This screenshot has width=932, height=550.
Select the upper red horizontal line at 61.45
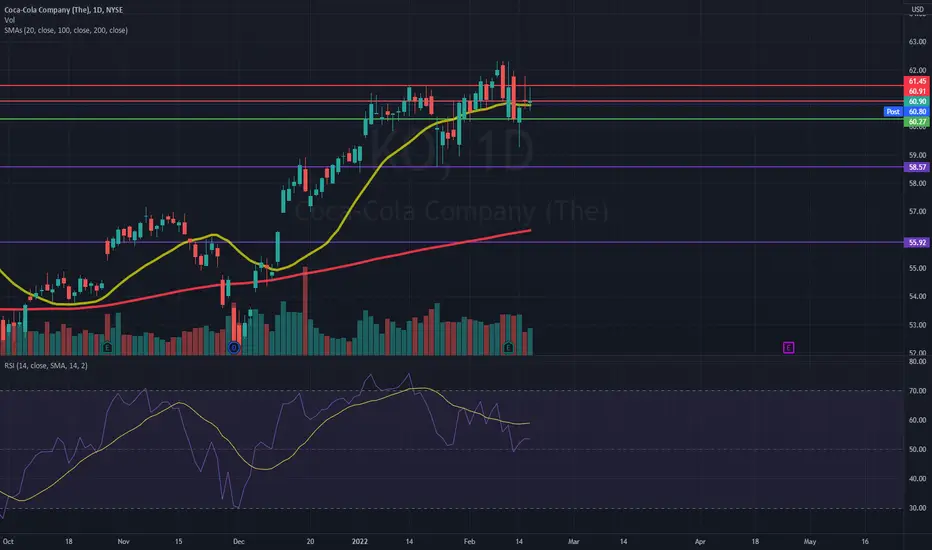(x=452, y=86)
